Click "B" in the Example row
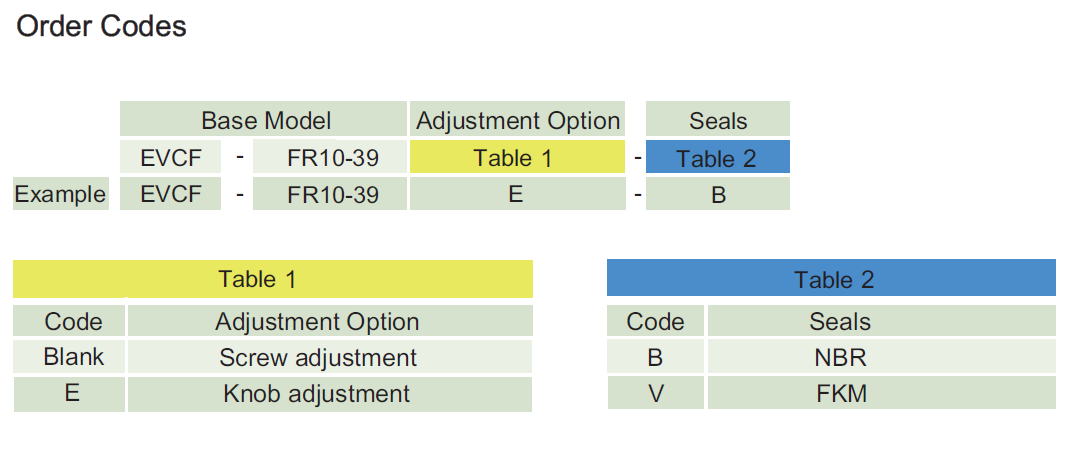The image size is (1065, 459). pyautogui.click(x=718, y=194)
